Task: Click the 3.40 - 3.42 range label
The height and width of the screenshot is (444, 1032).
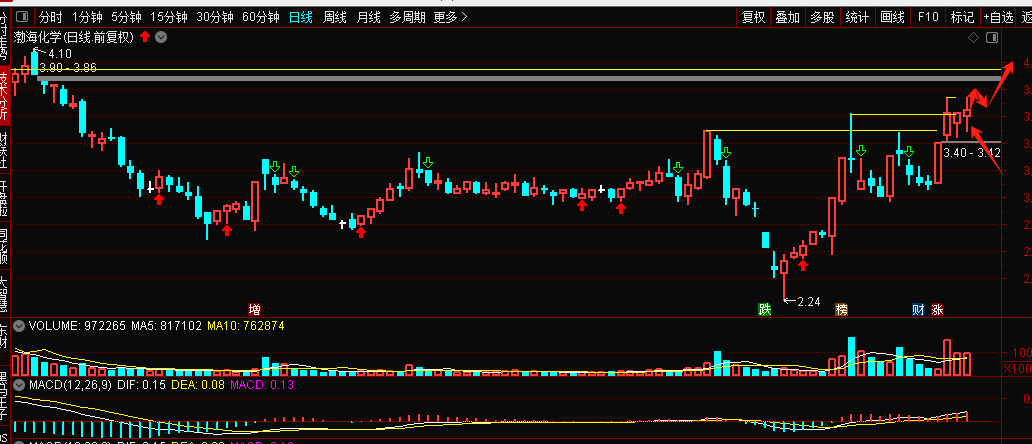Action: coord(971,153)
